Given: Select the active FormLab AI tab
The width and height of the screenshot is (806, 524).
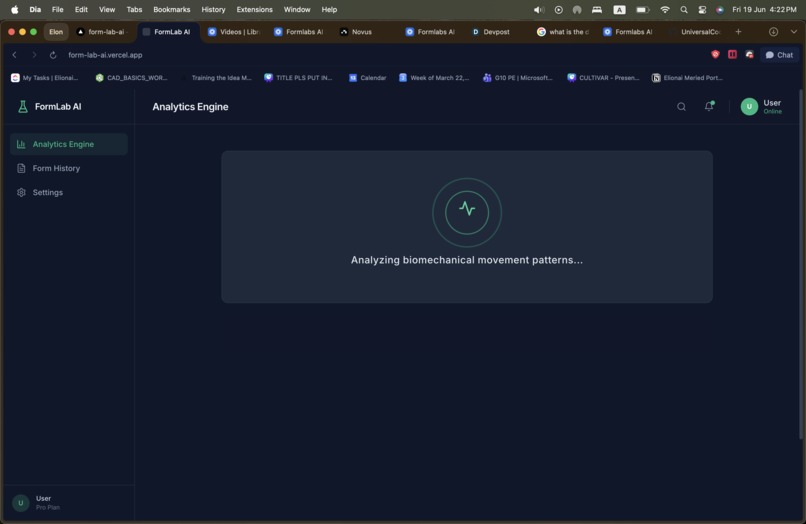Looking at the screenshot, I should pyautogui.click(x=168, y=32).
